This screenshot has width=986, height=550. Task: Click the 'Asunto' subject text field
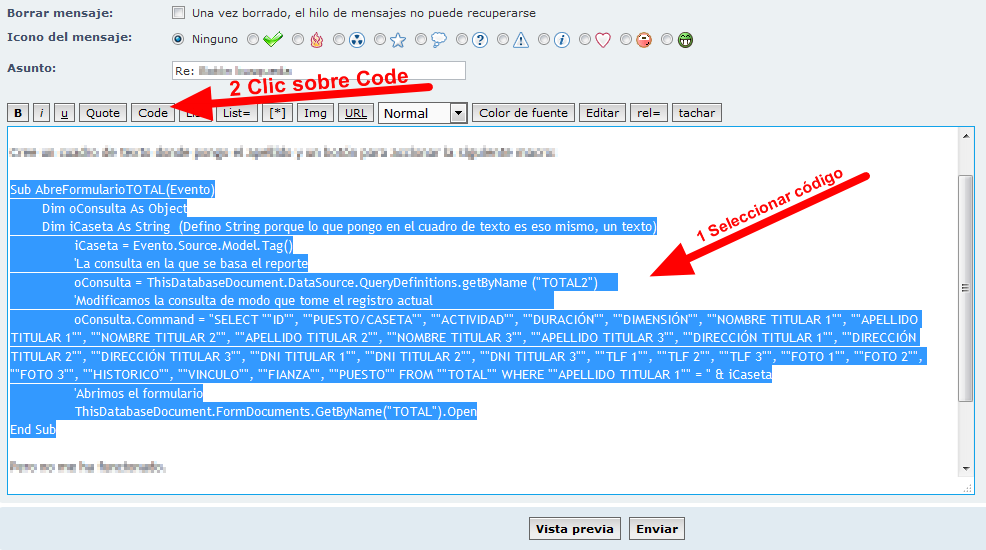click(x=319, y=70)
